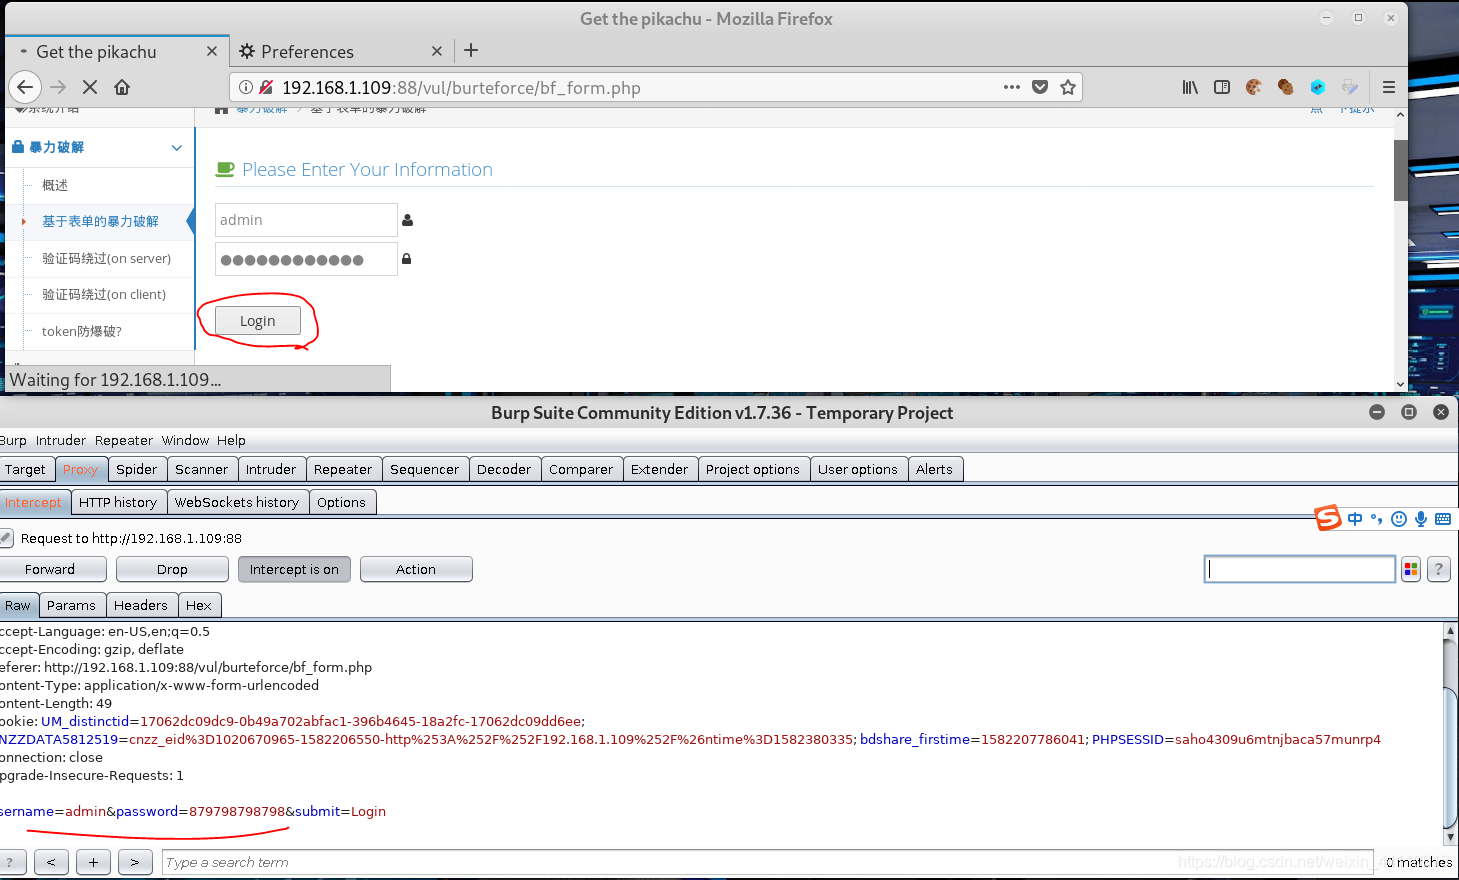The image size is (1459, 880).
Task: Open Burp help question mark near comment field
Action: point(1439,569)
